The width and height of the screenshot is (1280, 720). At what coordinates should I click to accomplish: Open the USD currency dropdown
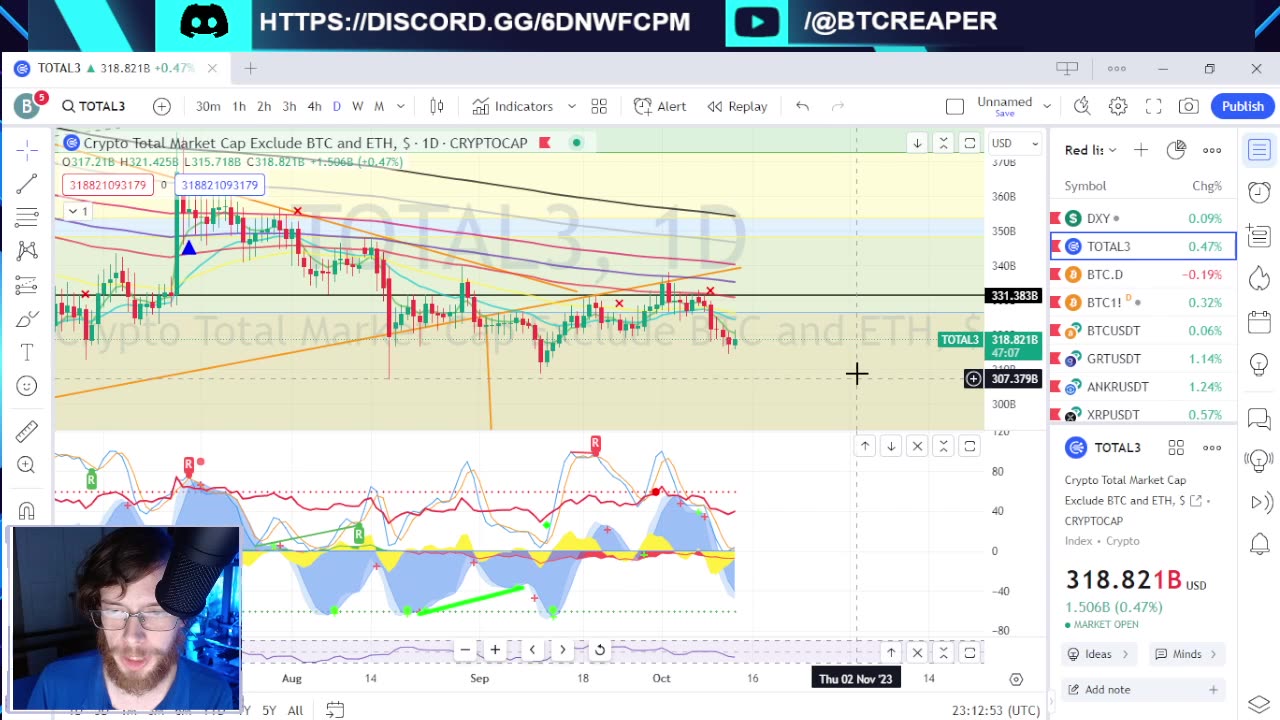[1014, 143]
